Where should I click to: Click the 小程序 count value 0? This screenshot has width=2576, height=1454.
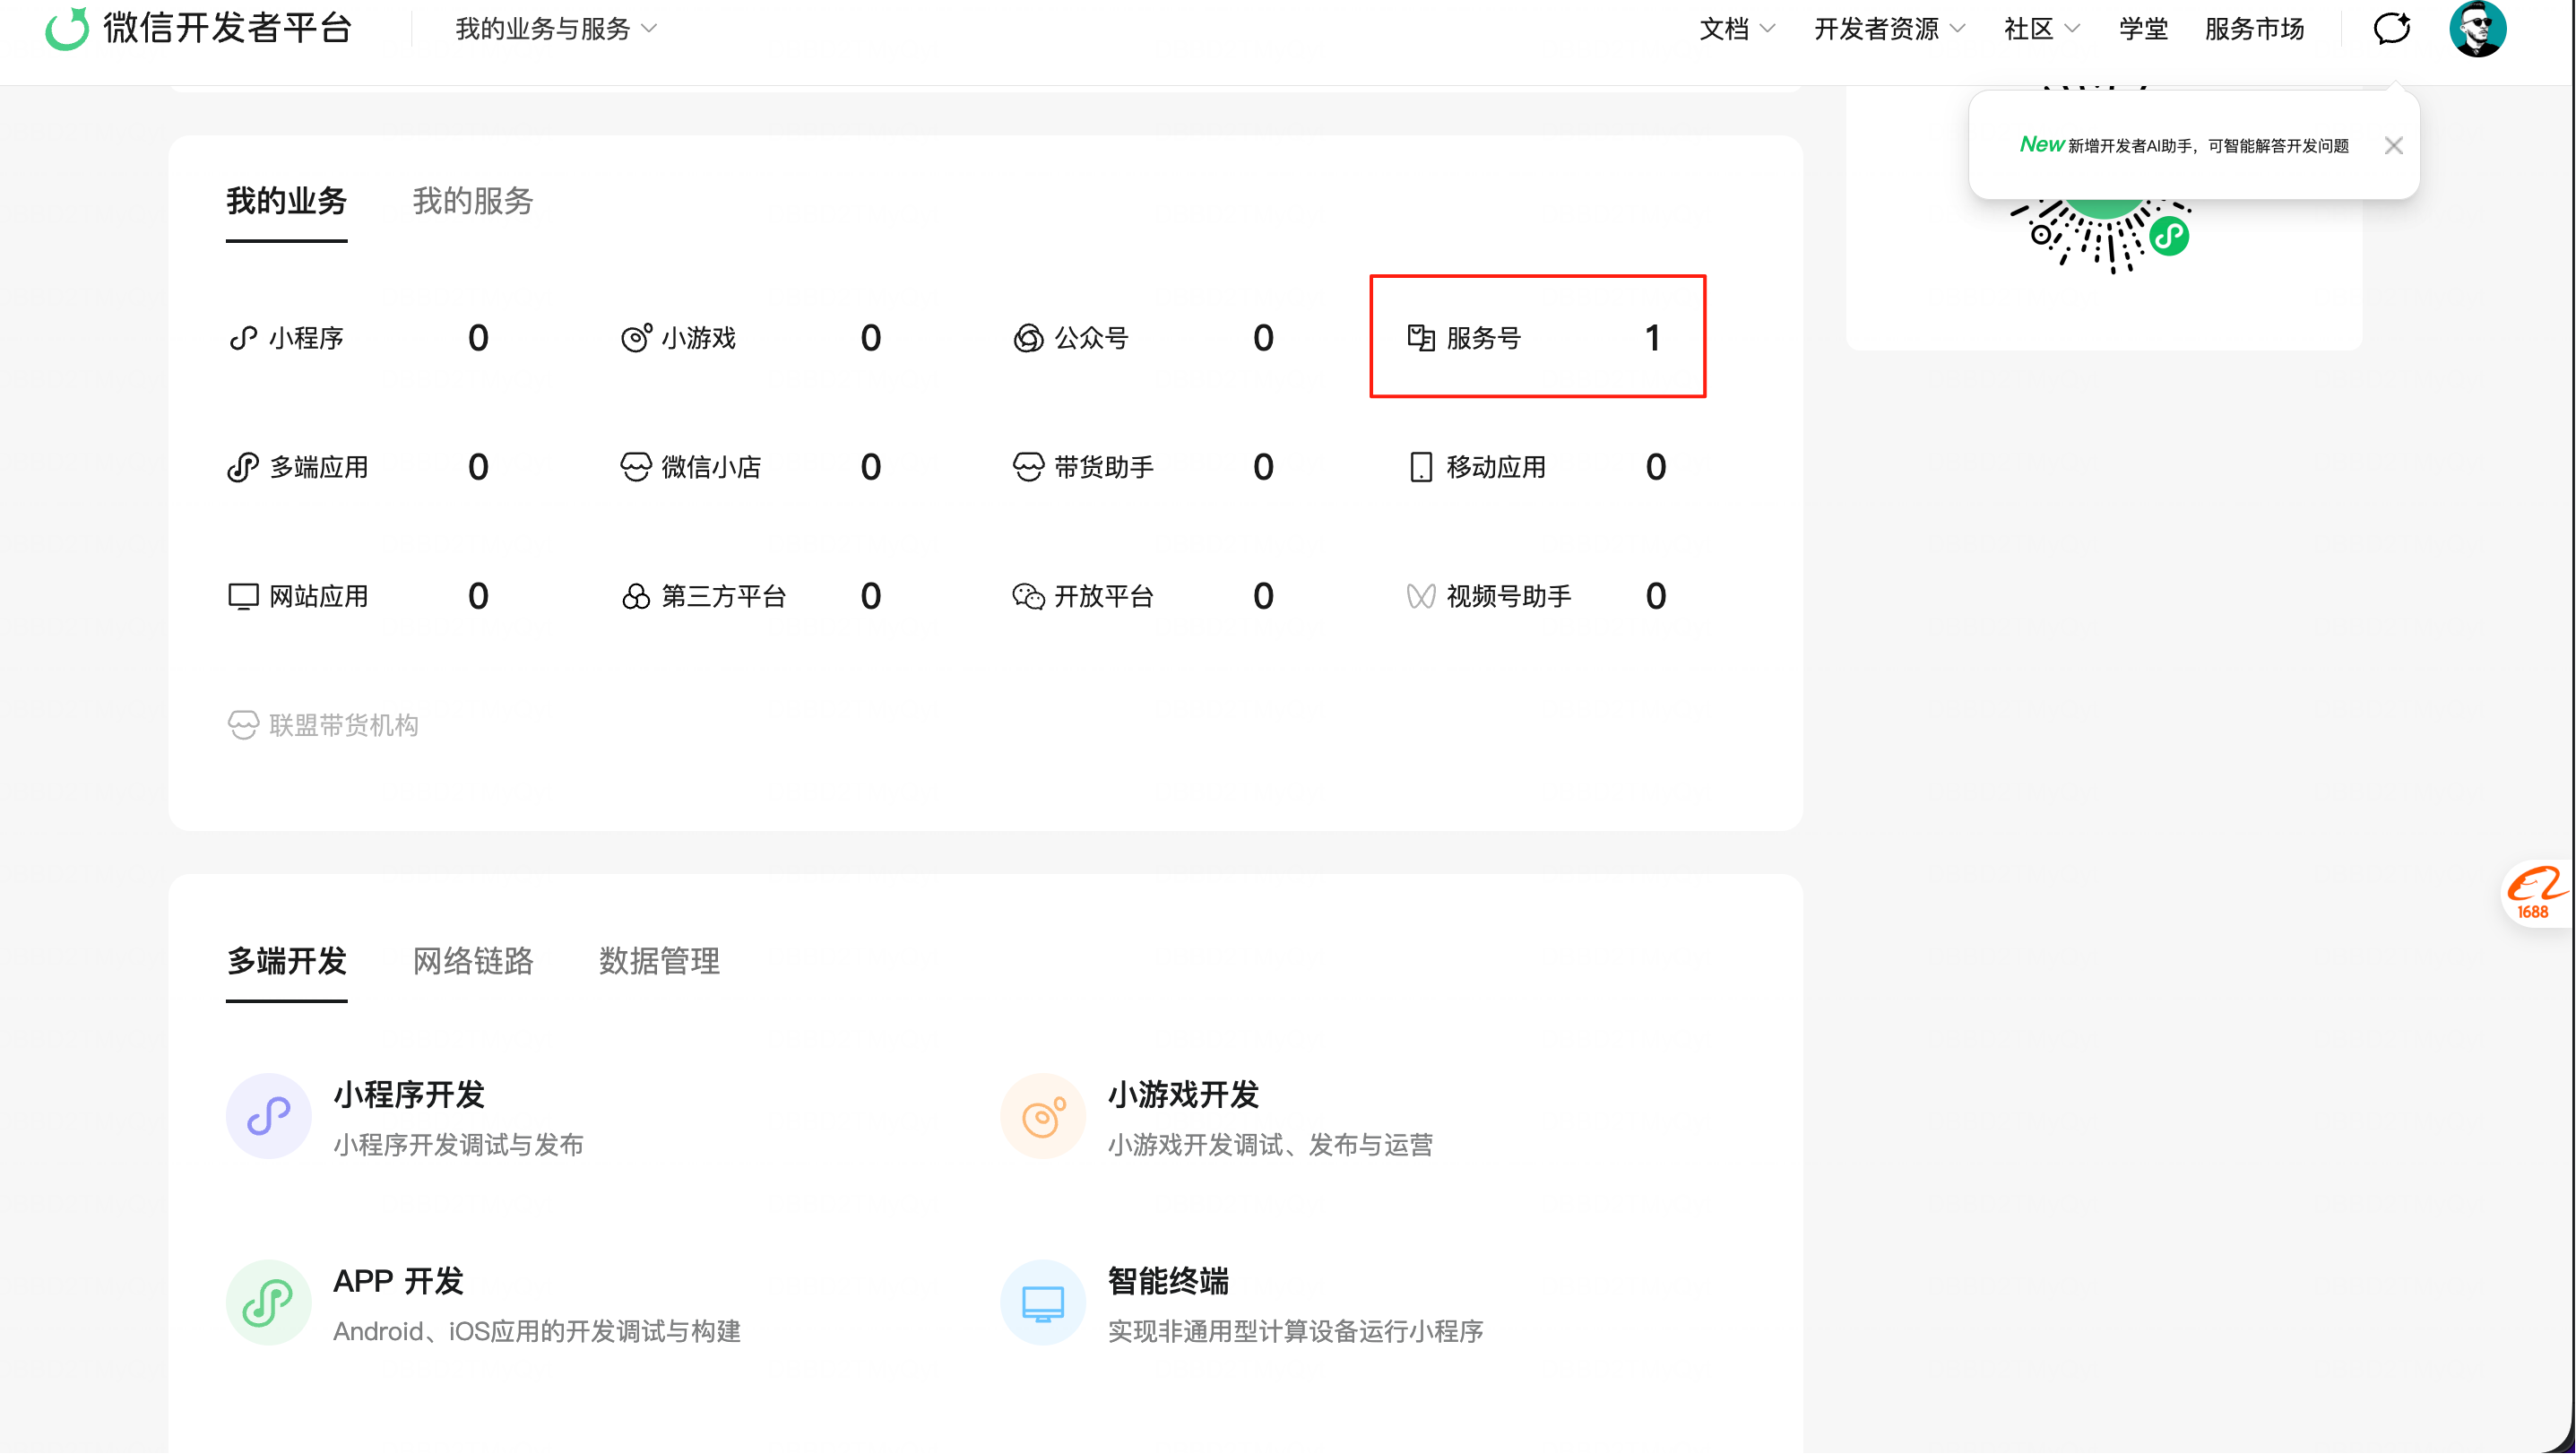pos(478,338)
